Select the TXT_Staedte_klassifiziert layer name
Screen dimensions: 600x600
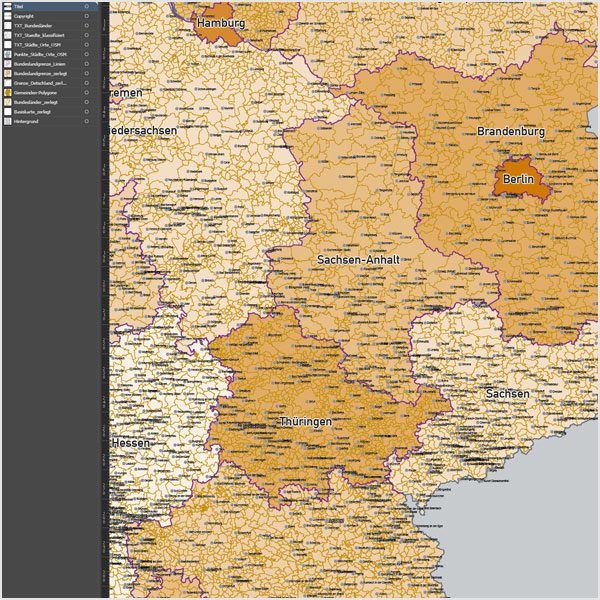38,35
